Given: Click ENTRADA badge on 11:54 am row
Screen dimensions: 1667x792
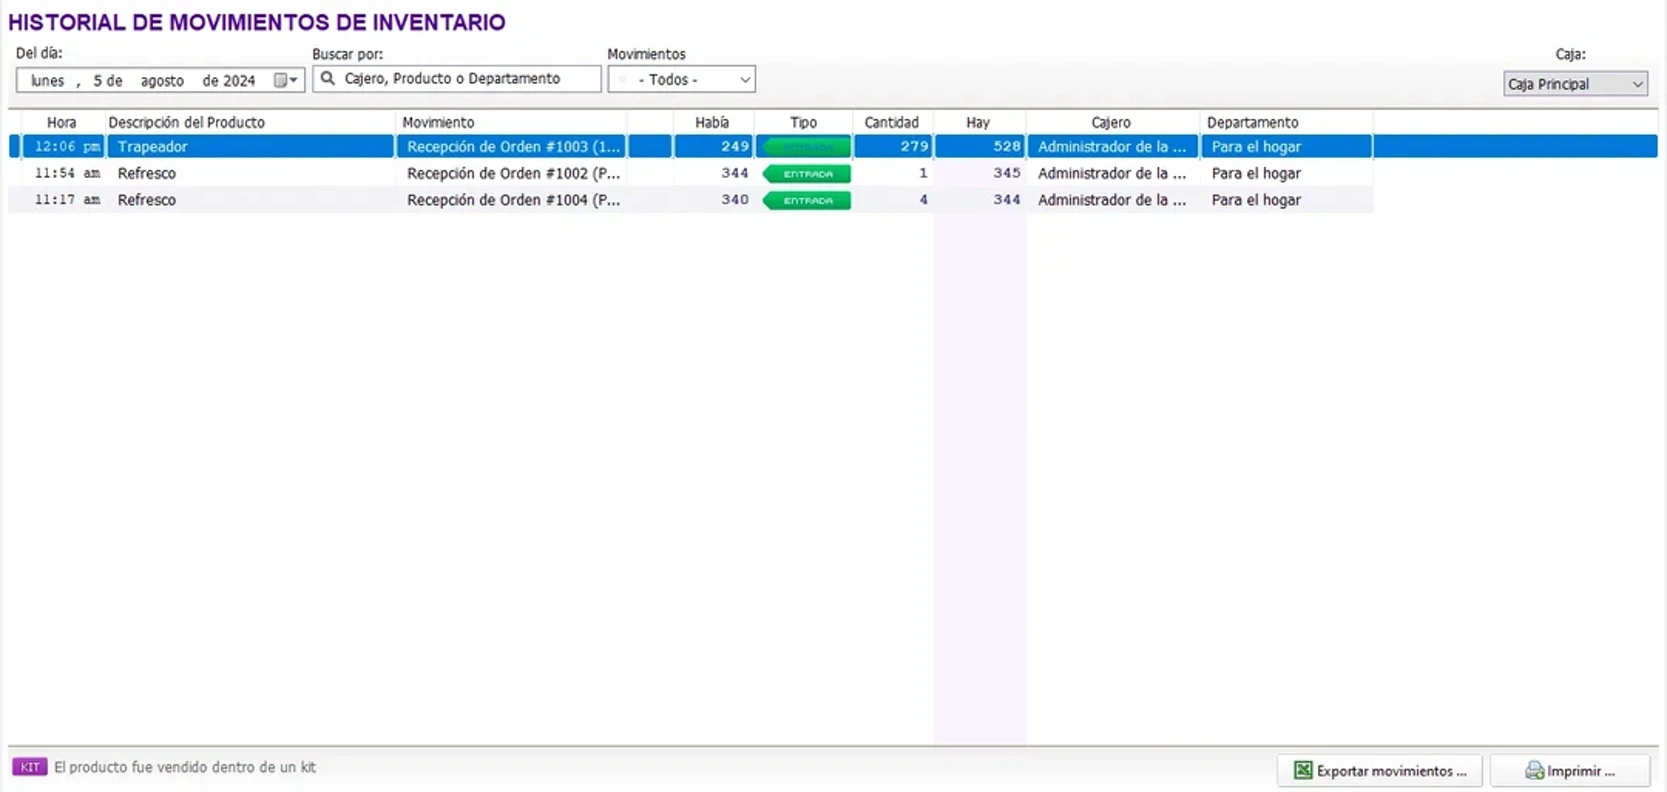Looking at the screenshot, I should (x=807, y=174).
